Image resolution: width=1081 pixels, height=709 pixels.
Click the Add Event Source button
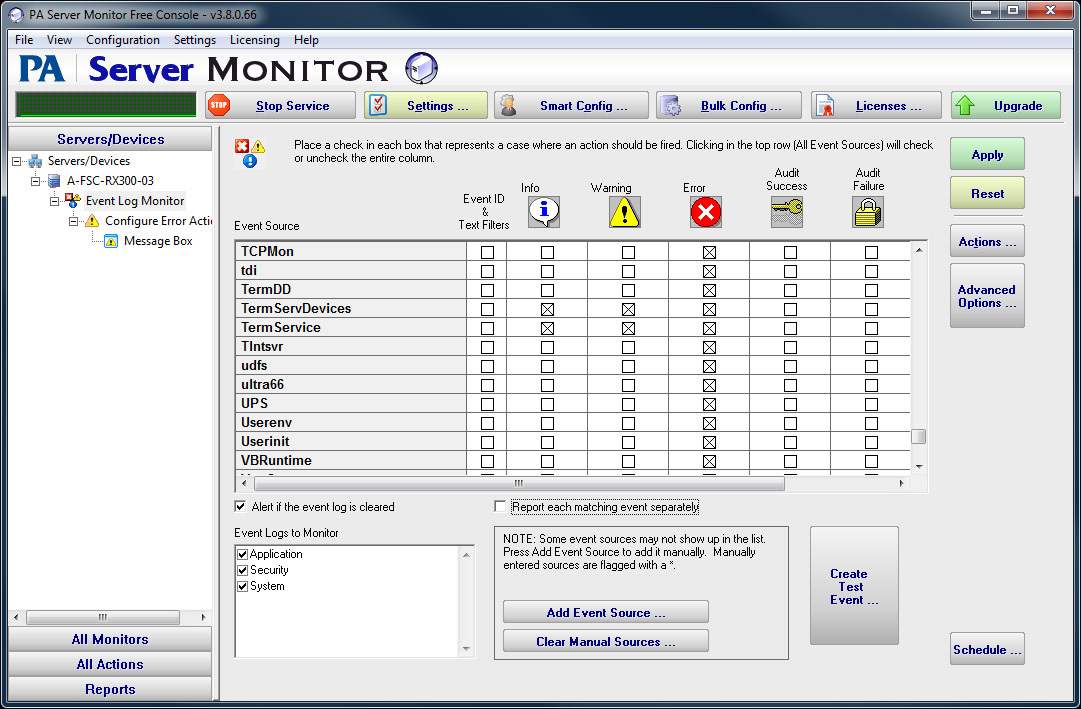click(605, 612)
